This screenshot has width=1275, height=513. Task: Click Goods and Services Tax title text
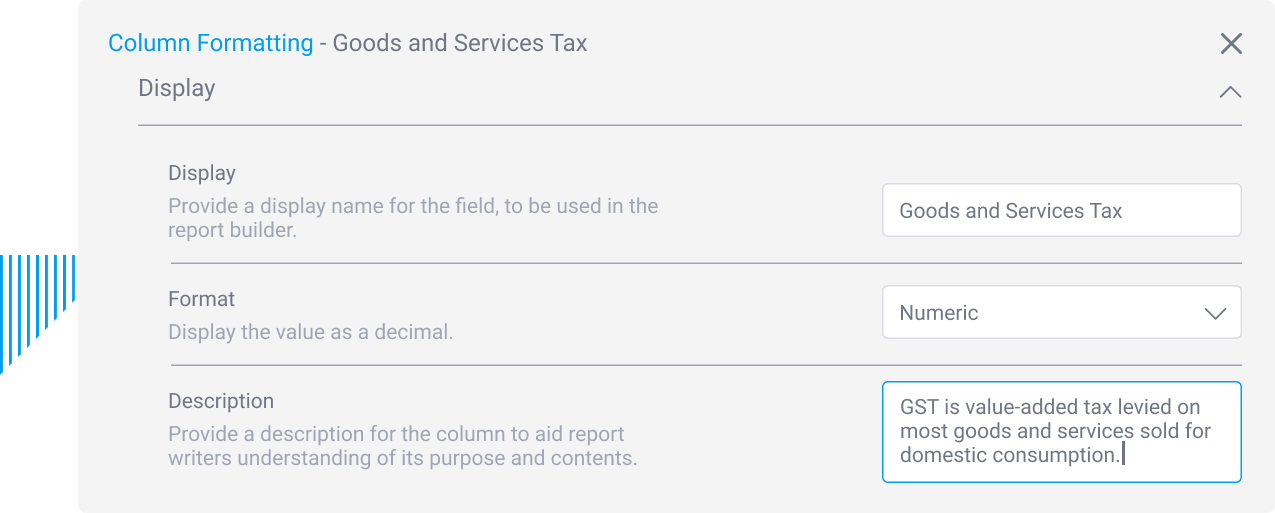pyautogui.click(x=460, y=43)
